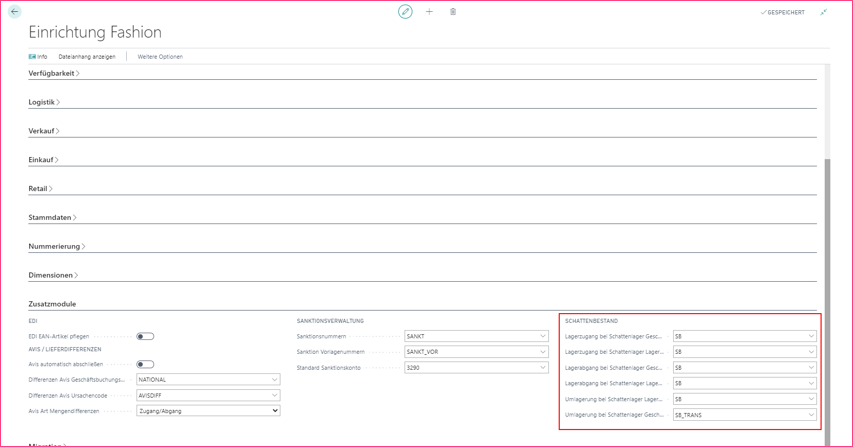
Task: Open Dateianhang anzeigen menu item
Action: (x=87, y=57)
